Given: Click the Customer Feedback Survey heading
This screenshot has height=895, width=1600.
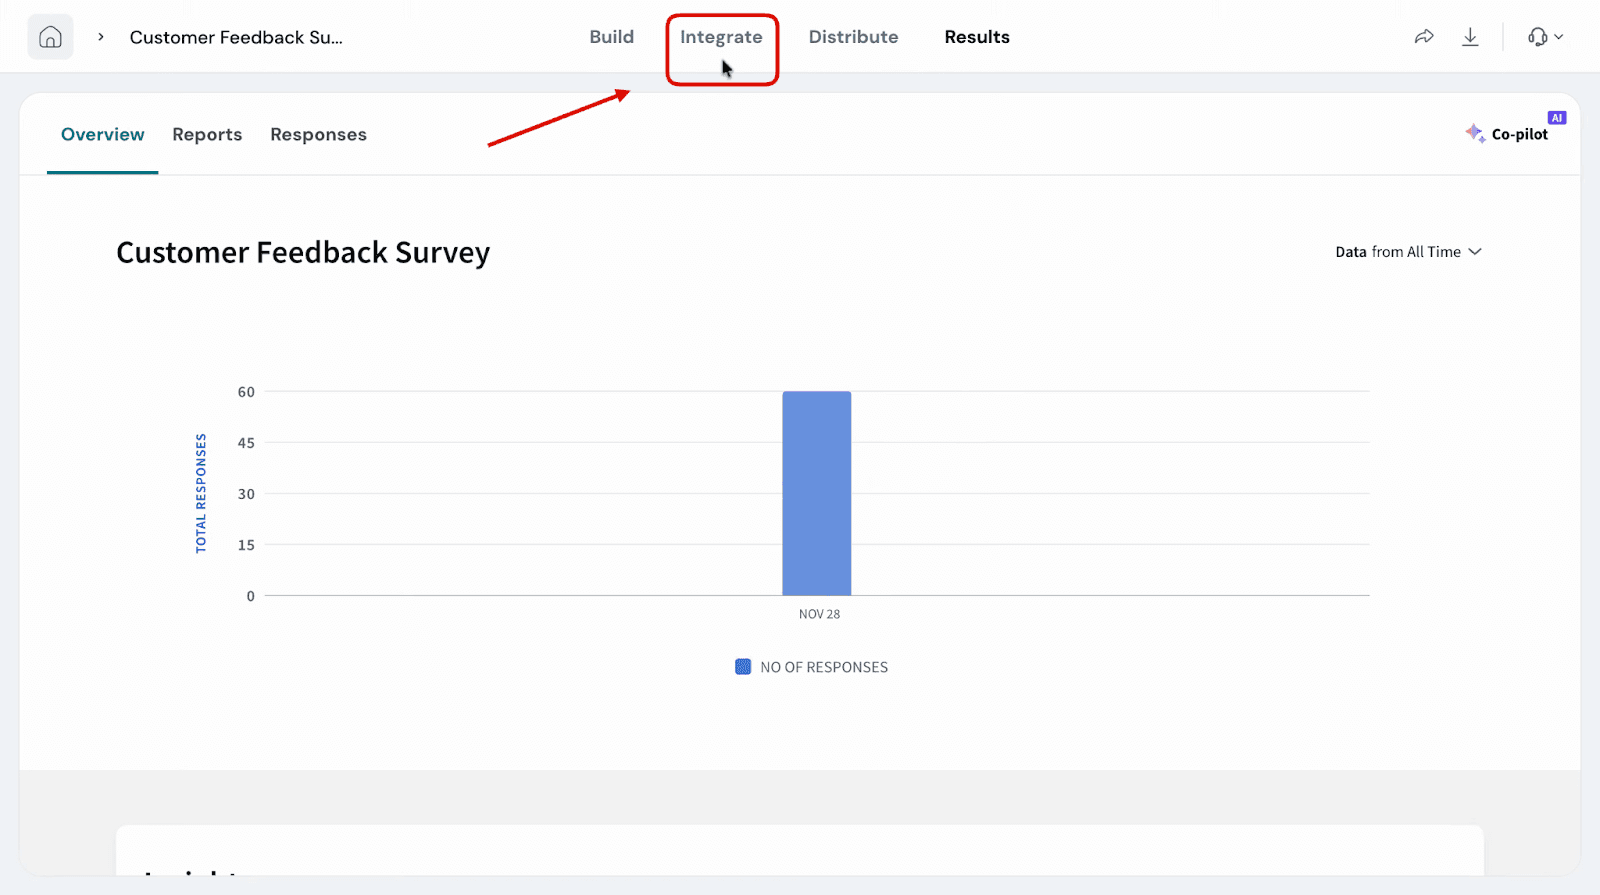Looking at the screenshot, I should coord(303,252).
